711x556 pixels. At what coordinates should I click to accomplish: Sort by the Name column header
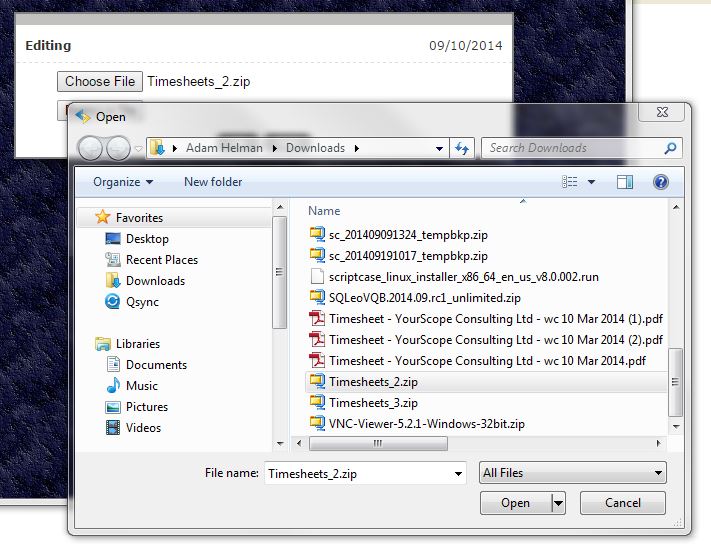[x=324, y=211]
